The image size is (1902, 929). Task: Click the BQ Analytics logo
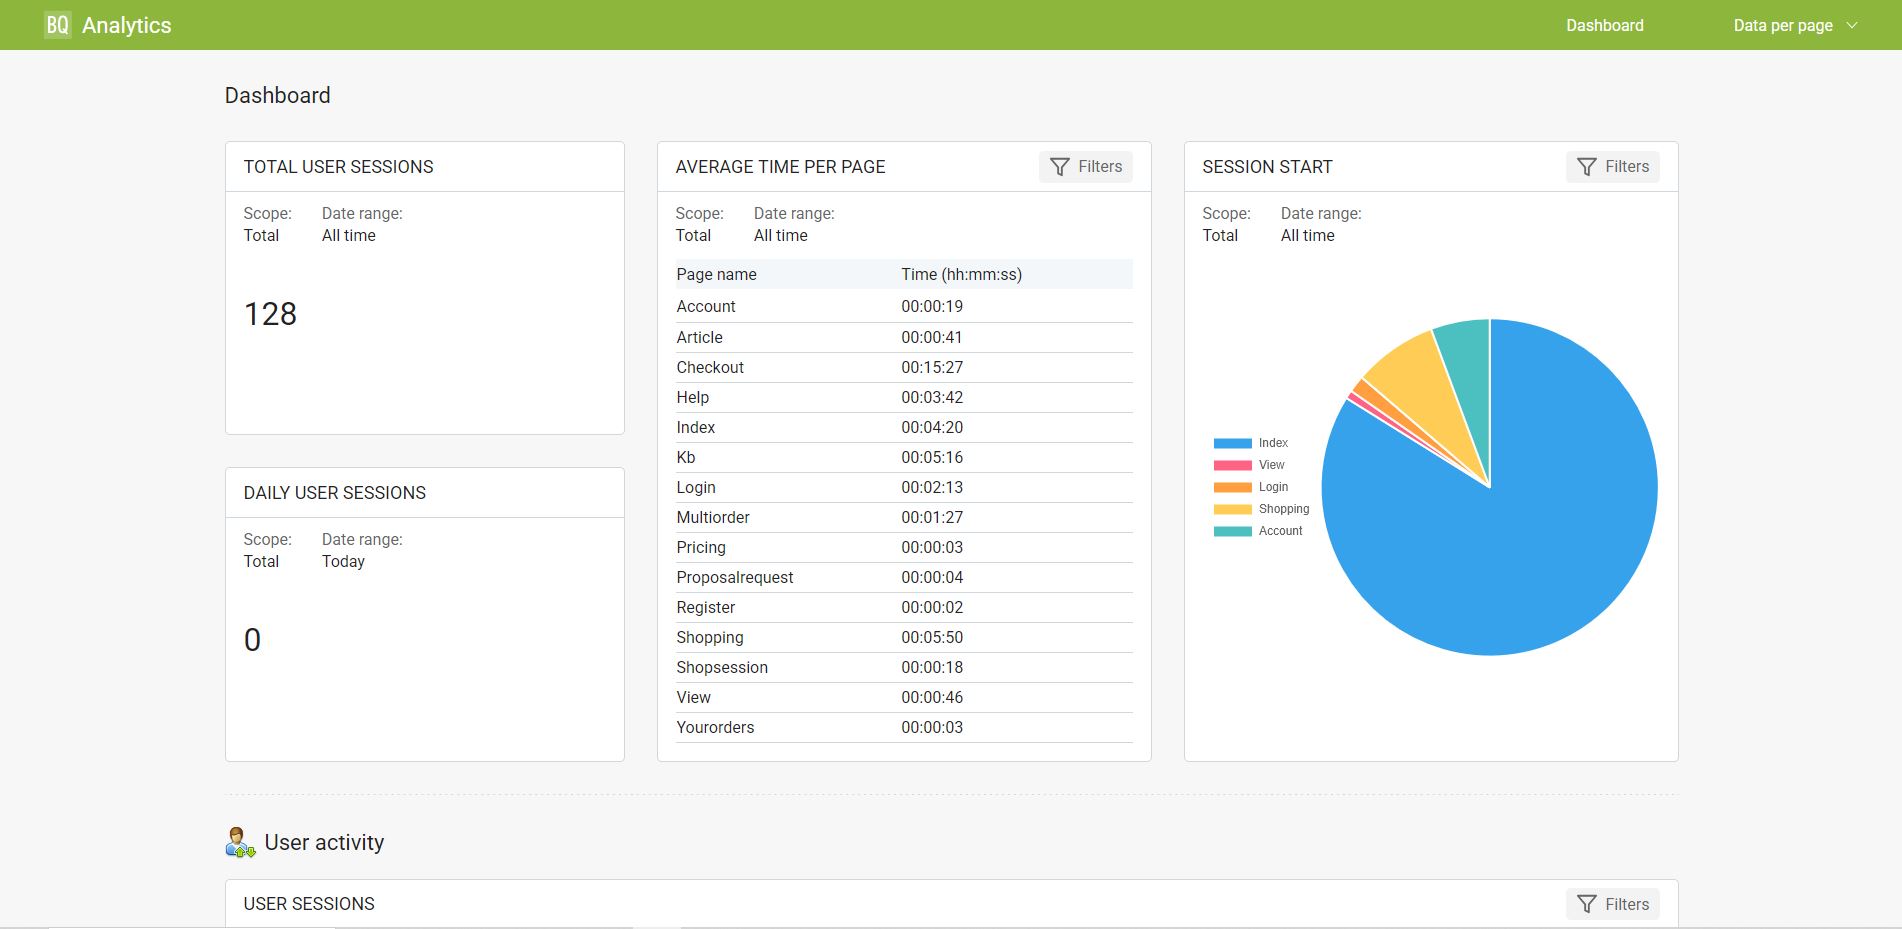coord(106,24)
